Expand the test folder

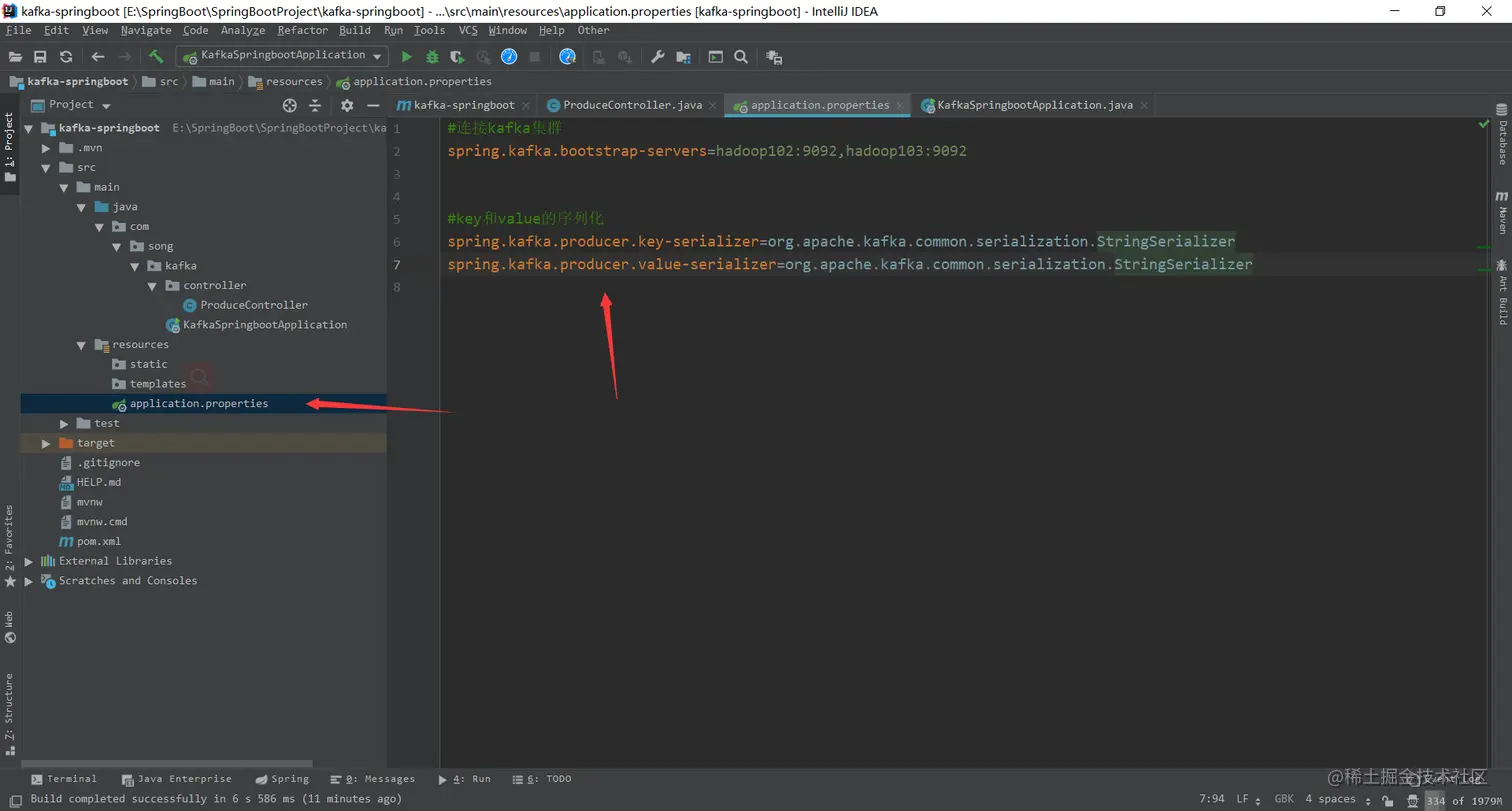point(64,424)
